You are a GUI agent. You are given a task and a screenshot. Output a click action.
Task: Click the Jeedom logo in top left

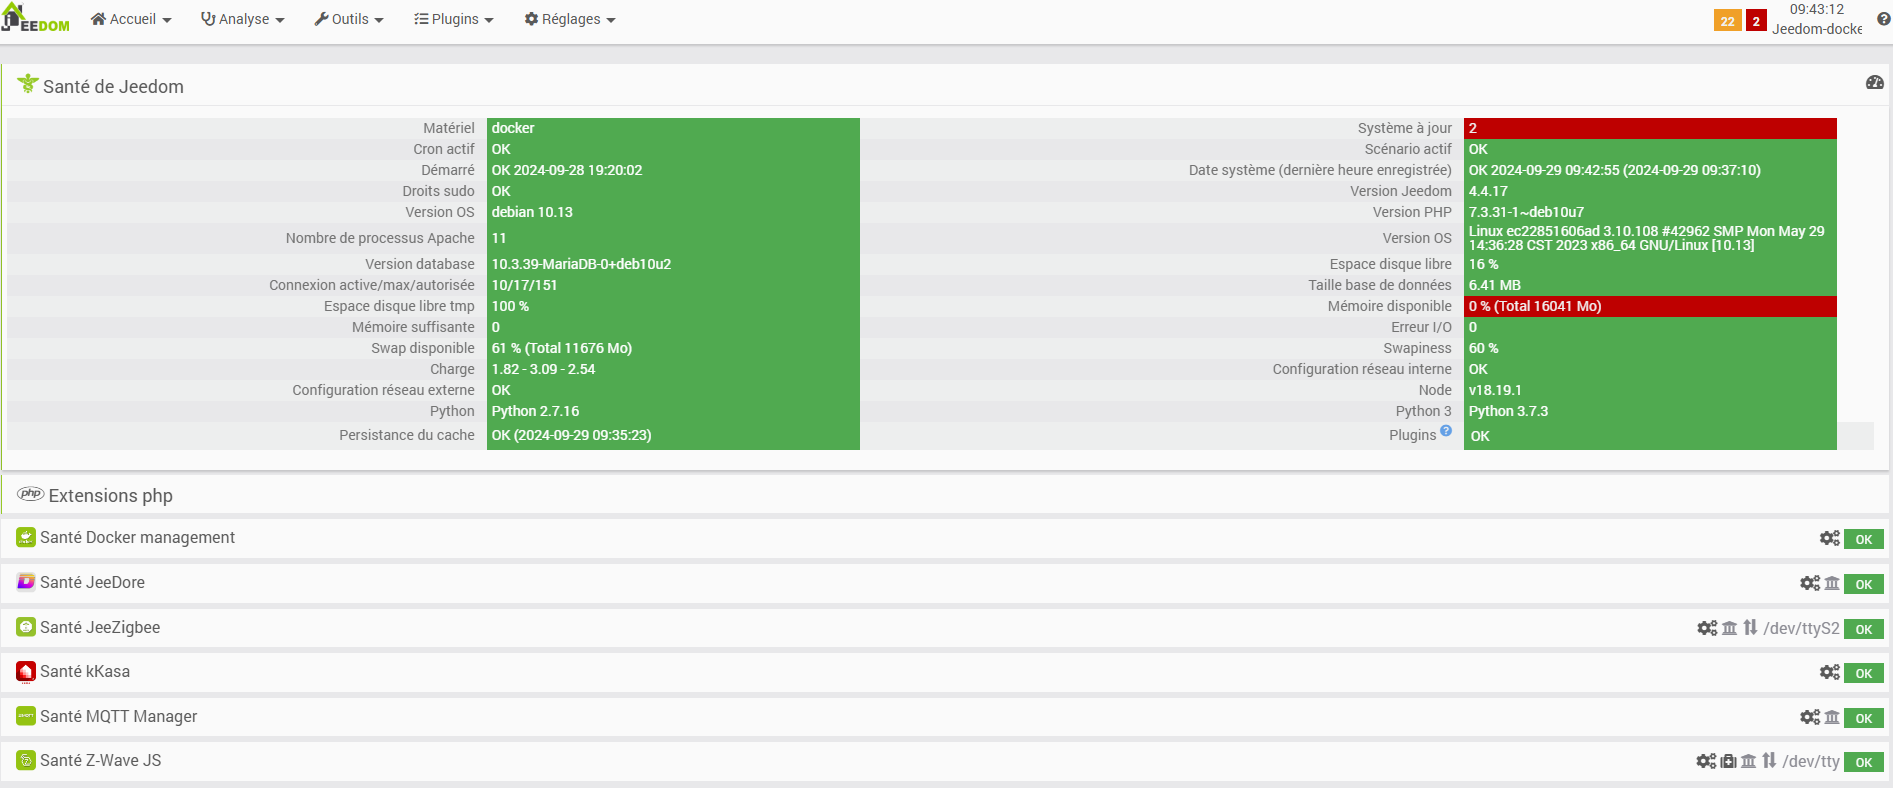pyautogui.click(x=36, y=18)
